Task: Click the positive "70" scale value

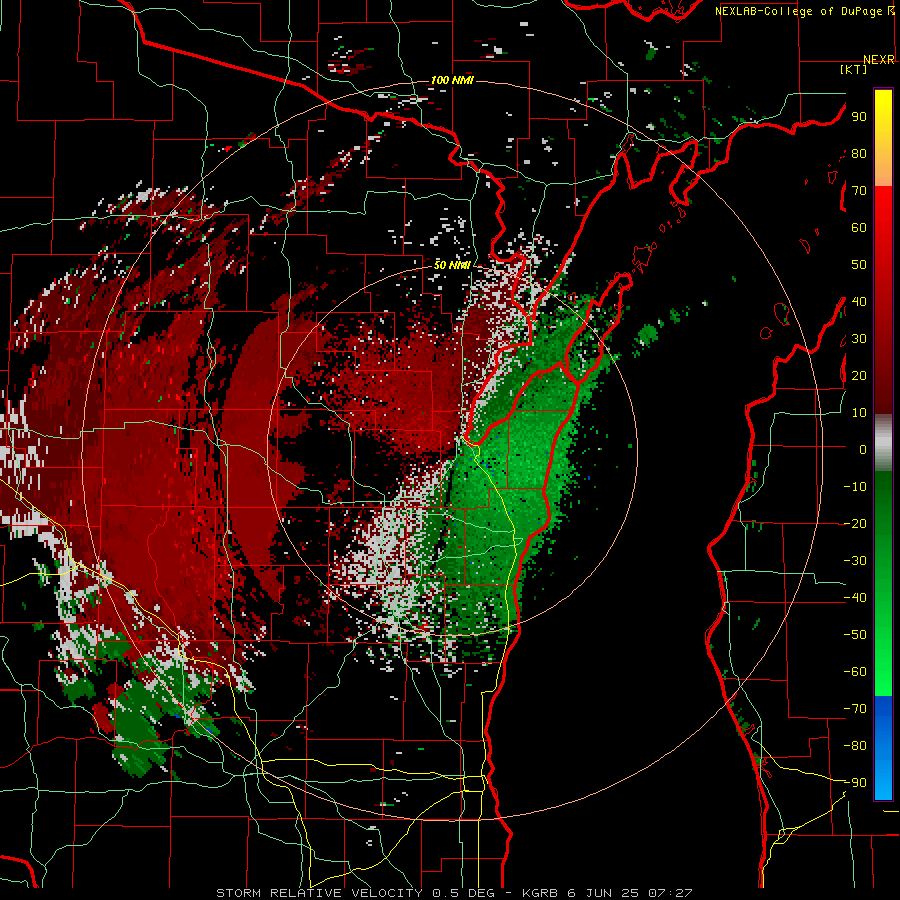Action: [x=859, y=191]
